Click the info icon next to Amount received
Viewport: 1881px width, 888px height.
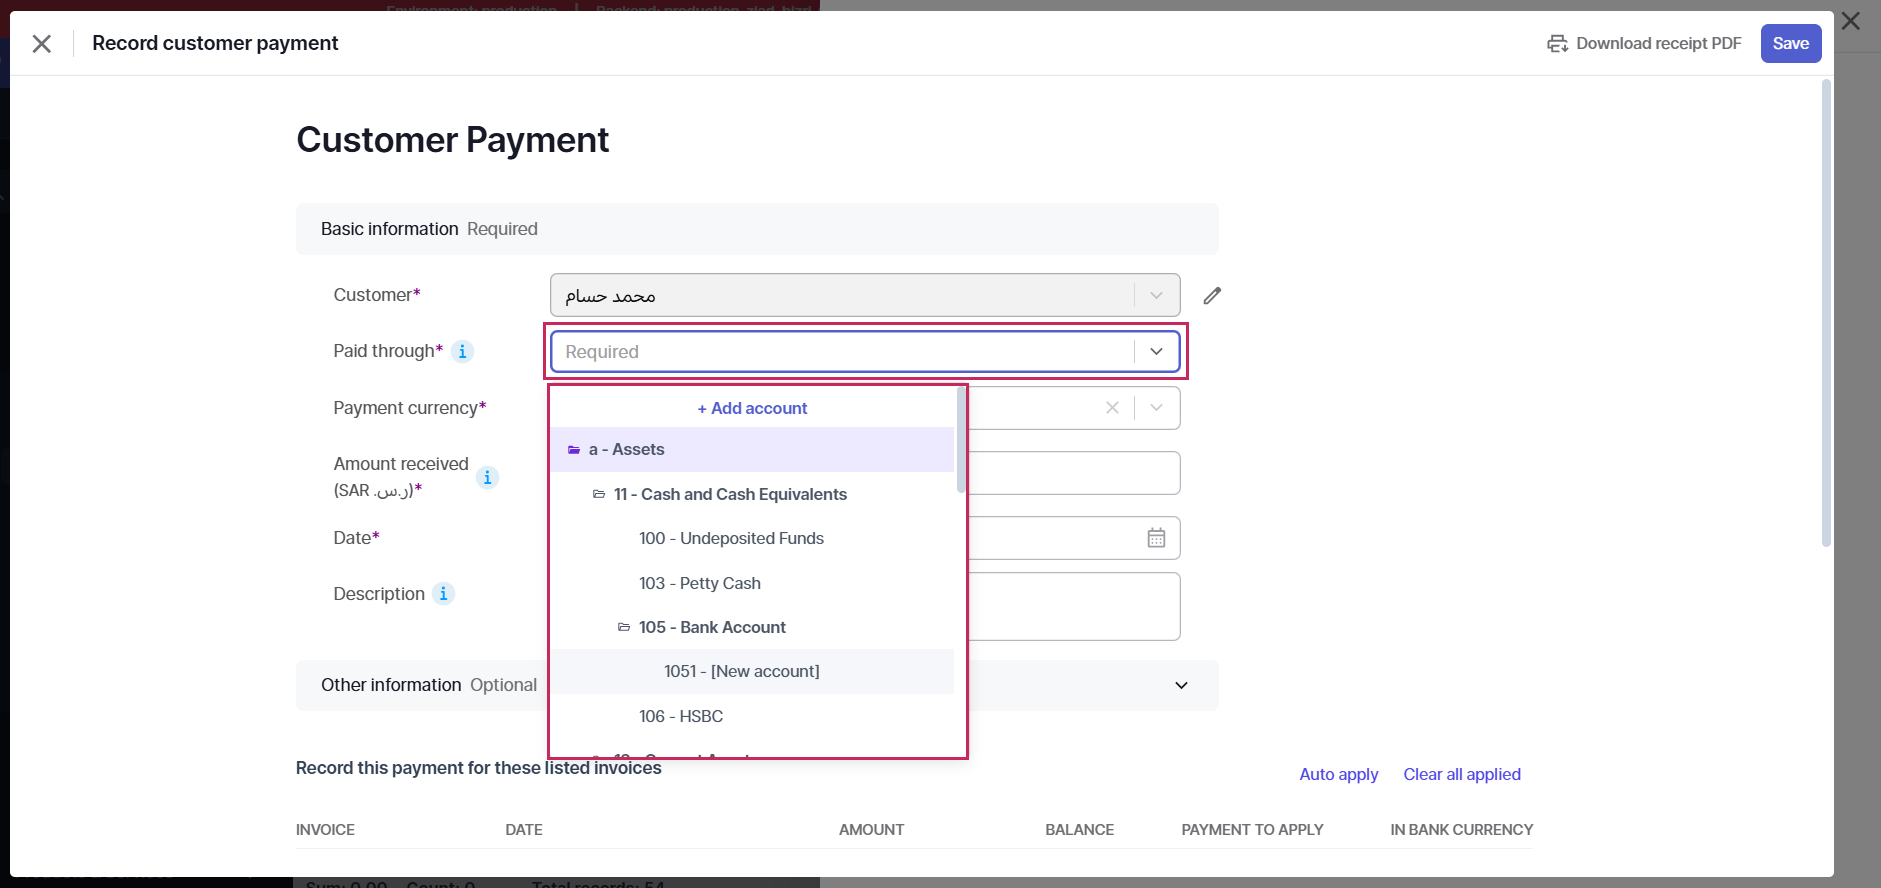click(487, 478)
